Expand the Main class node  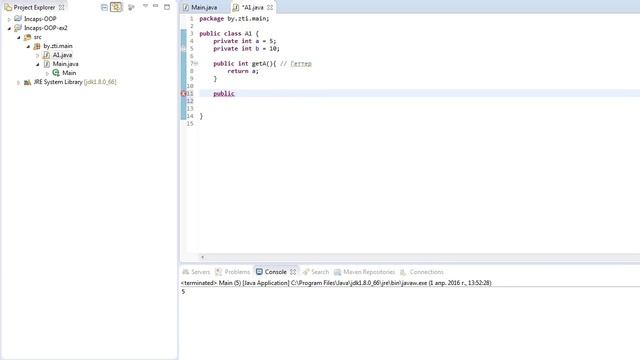[47, 73]
